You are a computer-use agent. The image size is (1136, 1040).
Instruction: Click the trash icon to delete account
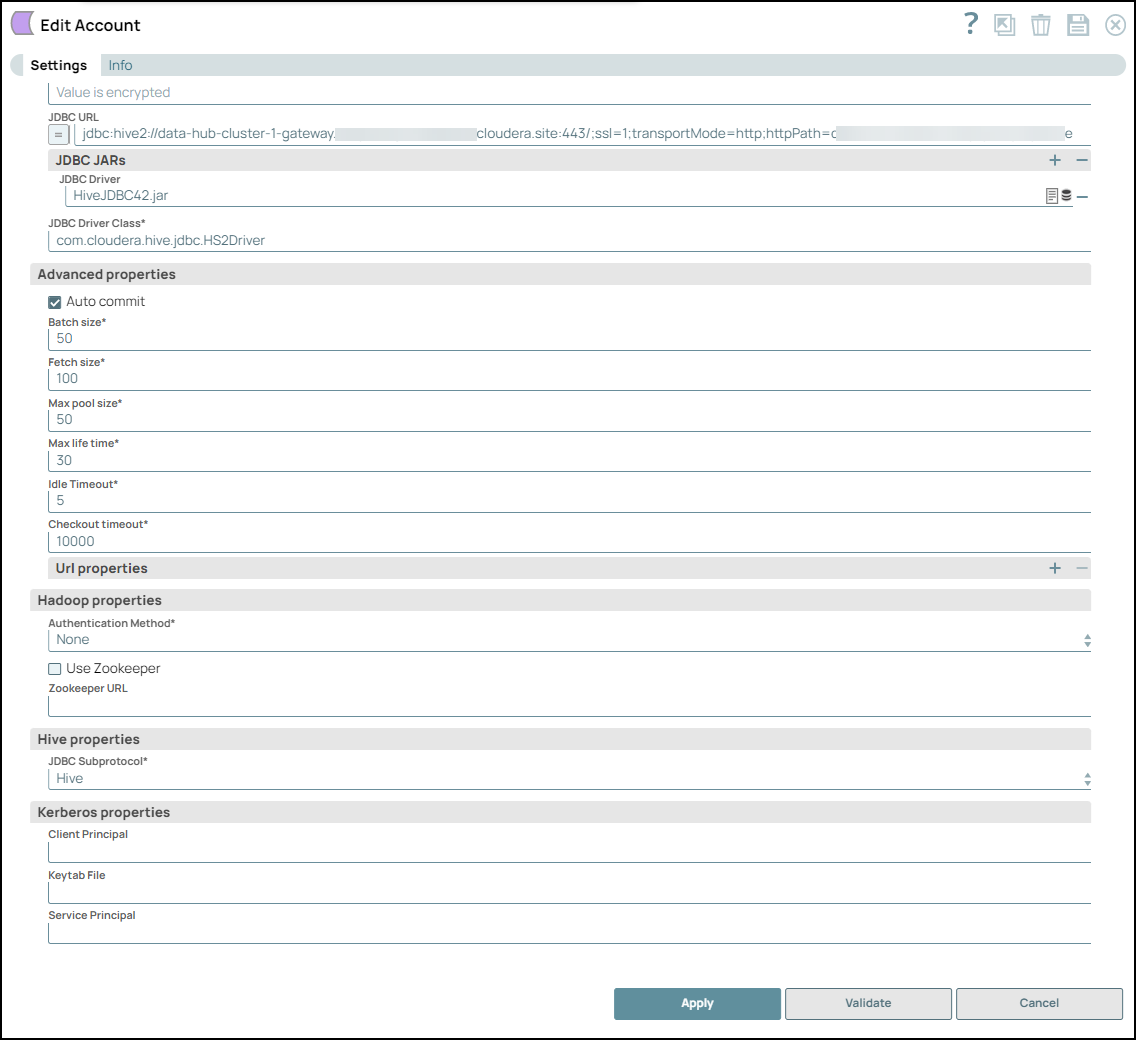[x=1041, y=26]
